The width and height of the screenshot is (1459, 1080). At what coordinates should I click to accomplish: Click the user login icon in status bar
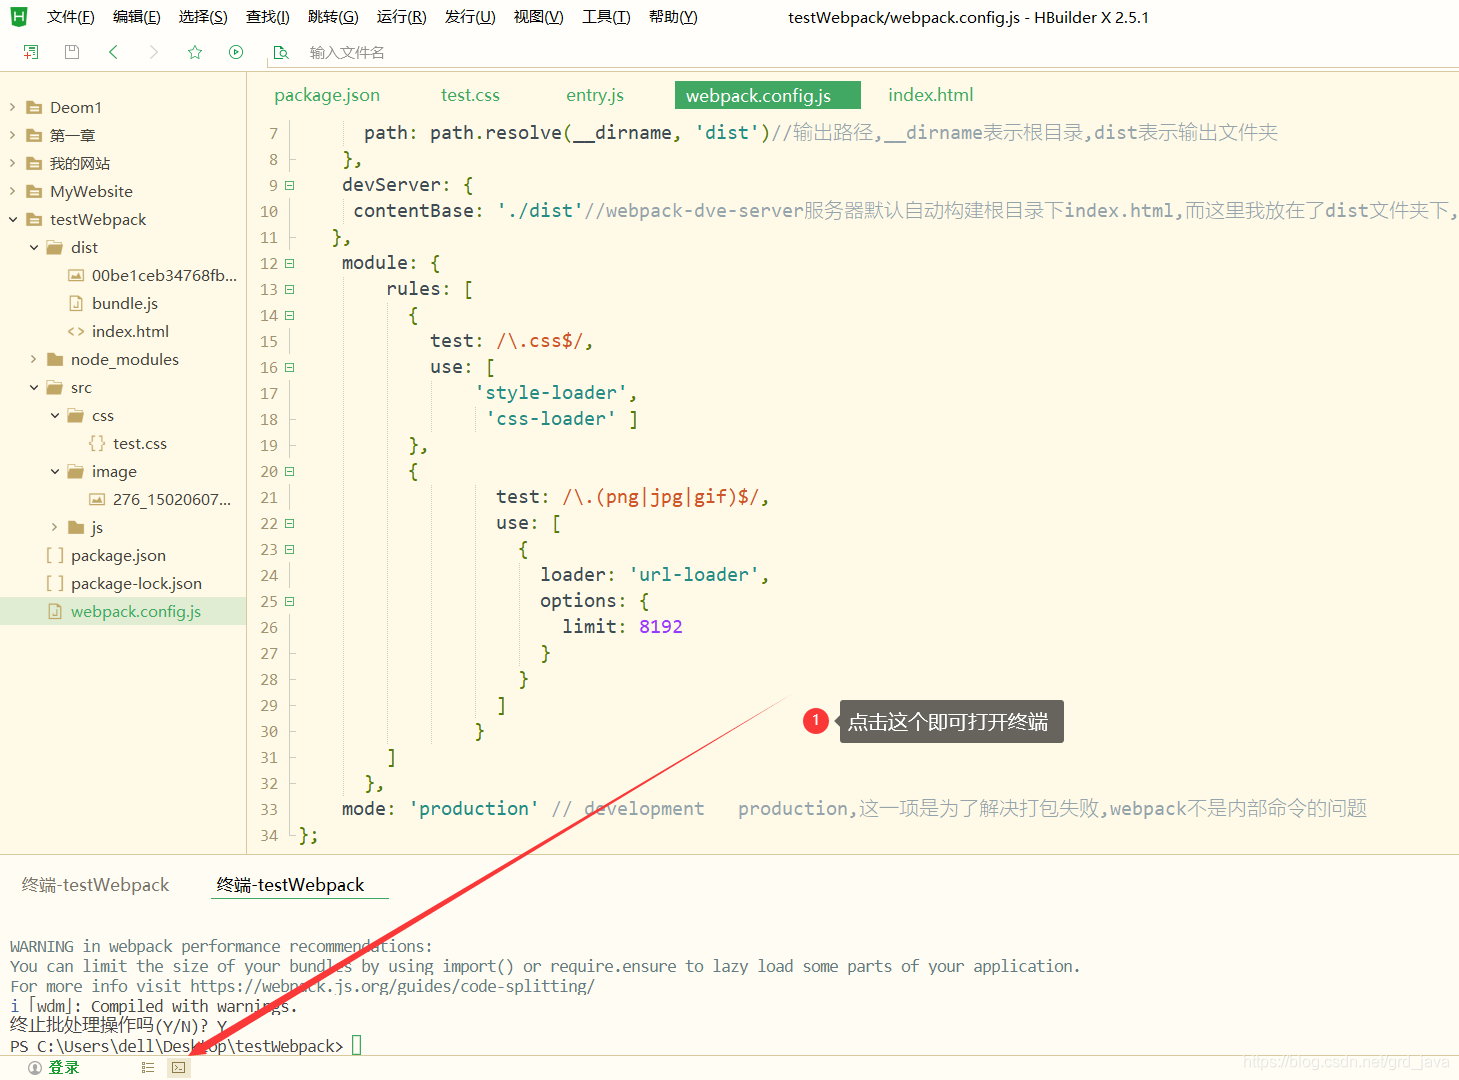[x=35, y=1068]
